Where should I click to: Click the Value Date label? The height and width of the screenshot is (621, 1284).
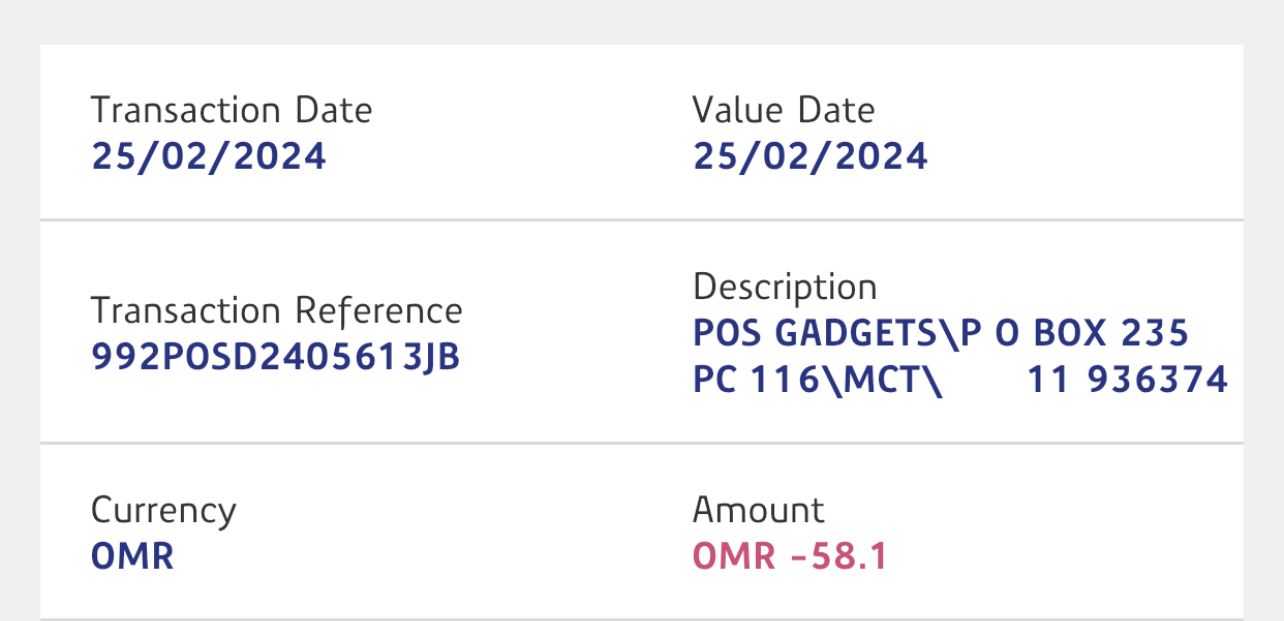tap(783, 110)
